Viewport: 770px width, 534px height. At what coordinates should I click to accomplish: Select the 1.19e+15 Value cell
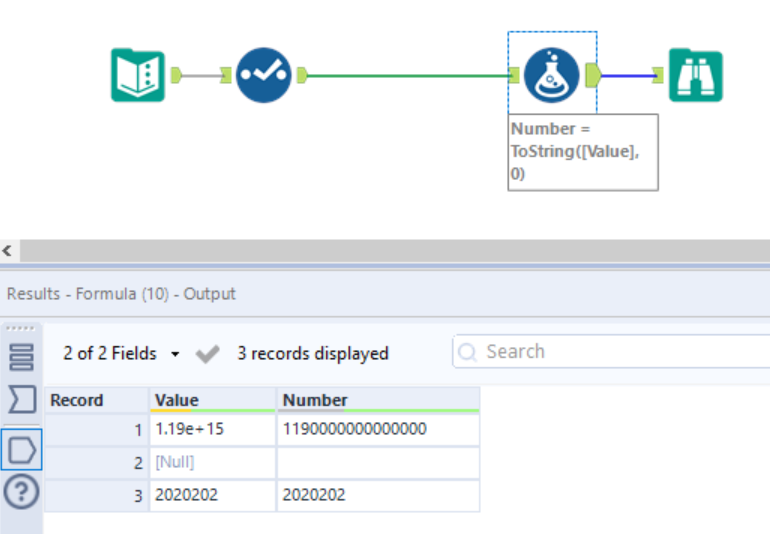click(212, 429)
